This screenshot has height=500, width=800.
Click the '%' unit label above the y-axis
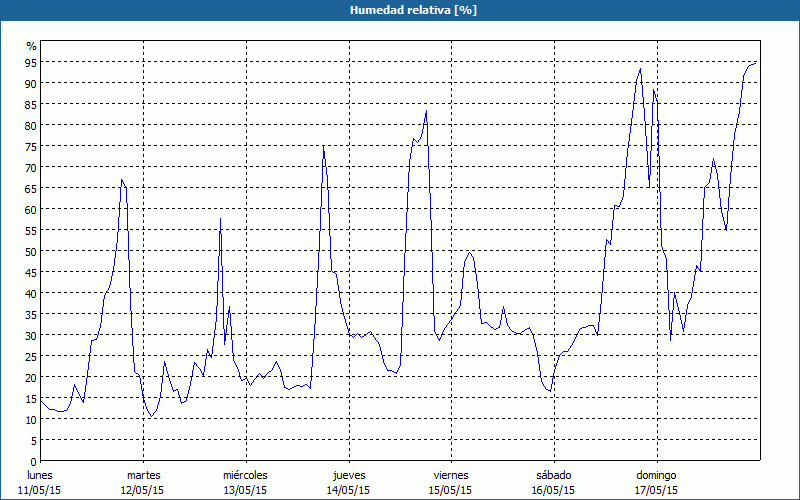(31, 46)
